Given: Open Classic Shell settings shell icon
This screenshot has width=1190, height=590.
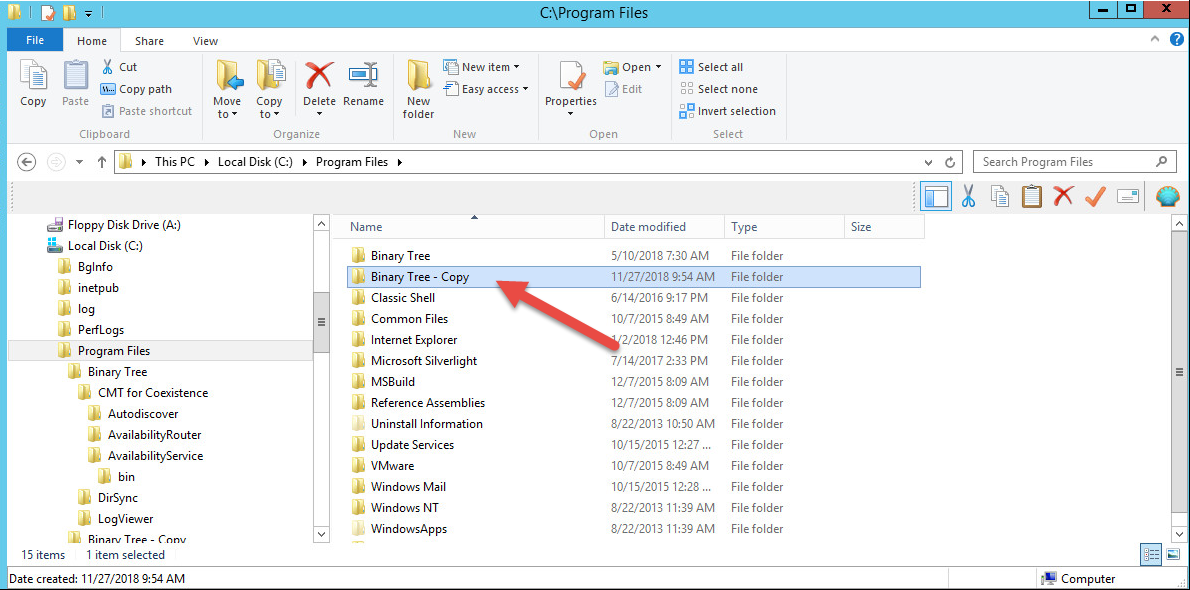Looking at the screenshot, I should pyautogui.click(x=1168, y=197).
